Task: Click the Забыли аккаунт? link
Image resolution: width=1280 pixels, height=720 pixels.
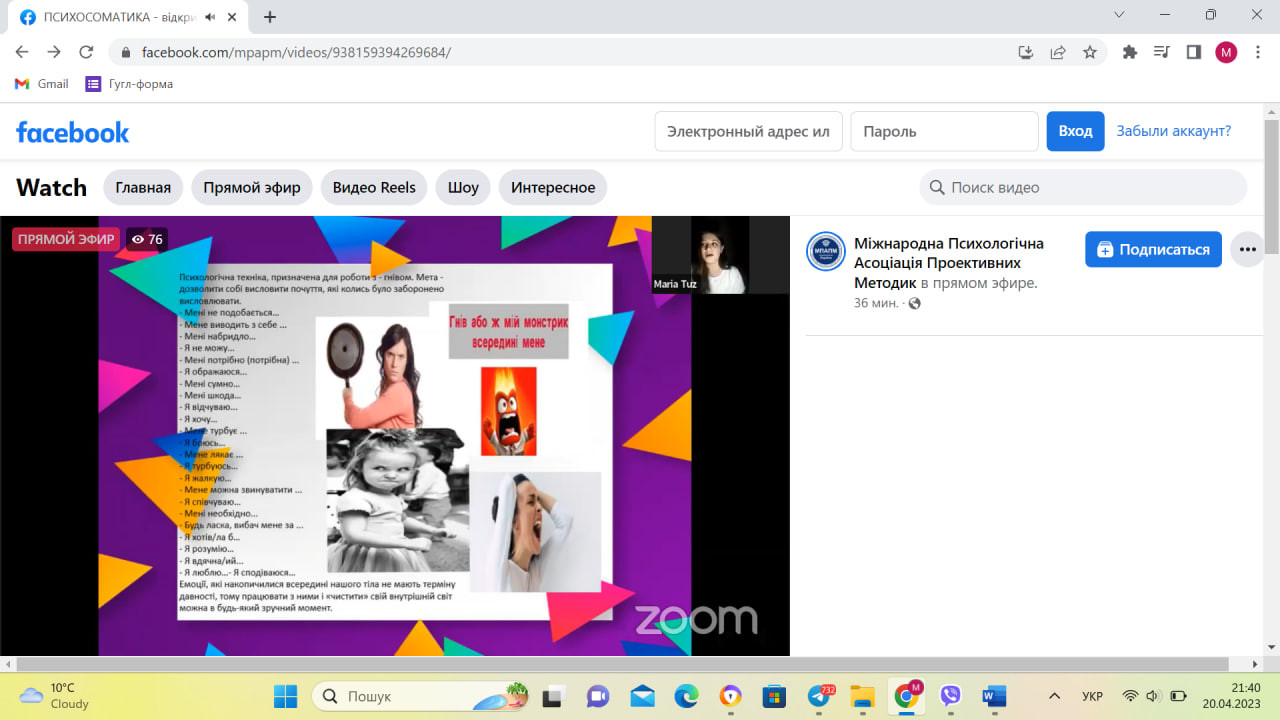Action: coord(1173,131)
